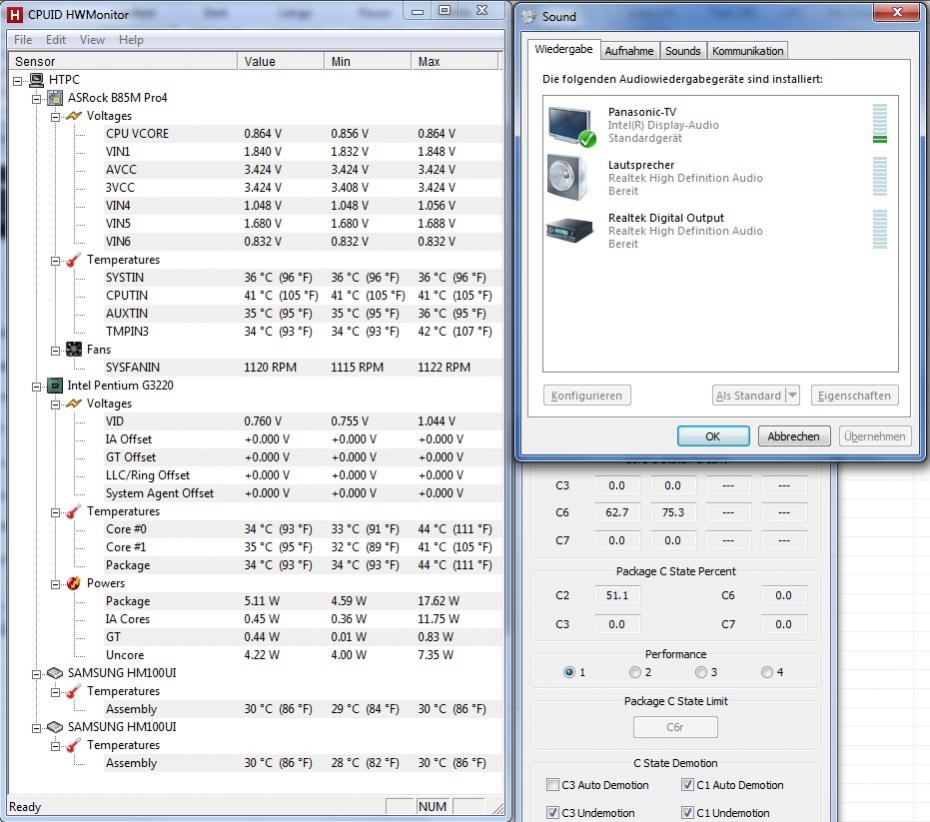Select Performance radio option 1
930x822 pixels.
(569, 672)
